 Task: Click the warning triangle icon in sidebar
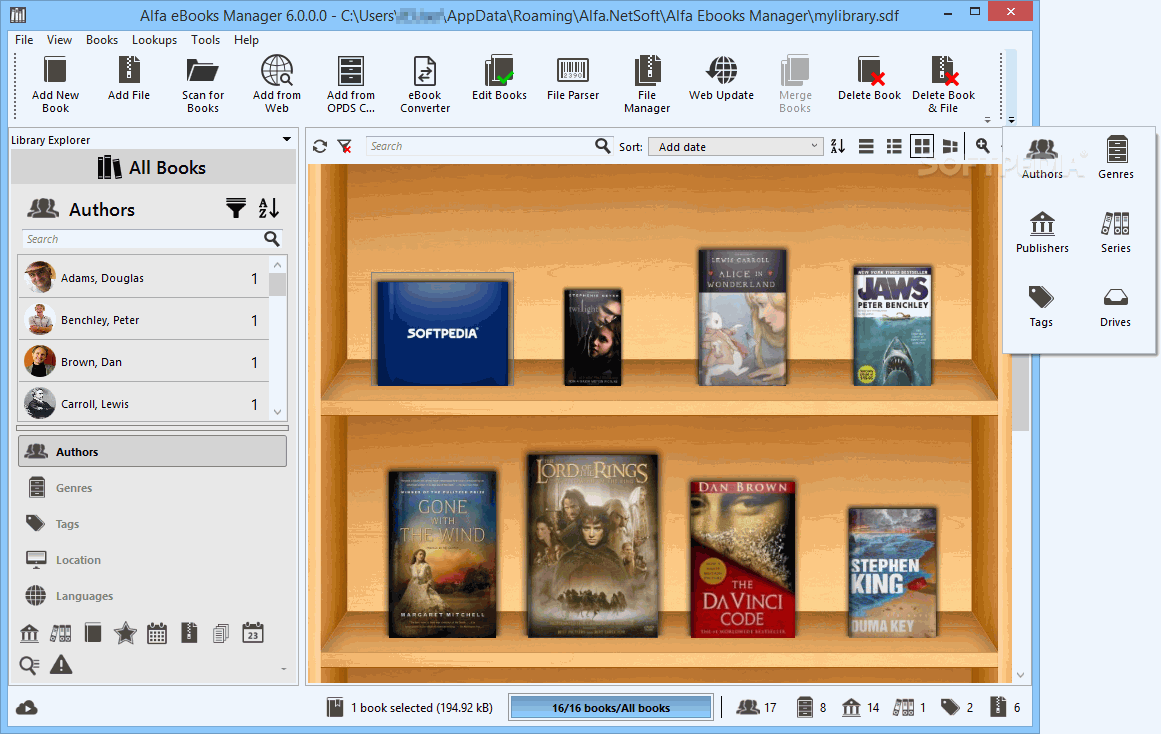pyautogui.click(x=61, y=665)
